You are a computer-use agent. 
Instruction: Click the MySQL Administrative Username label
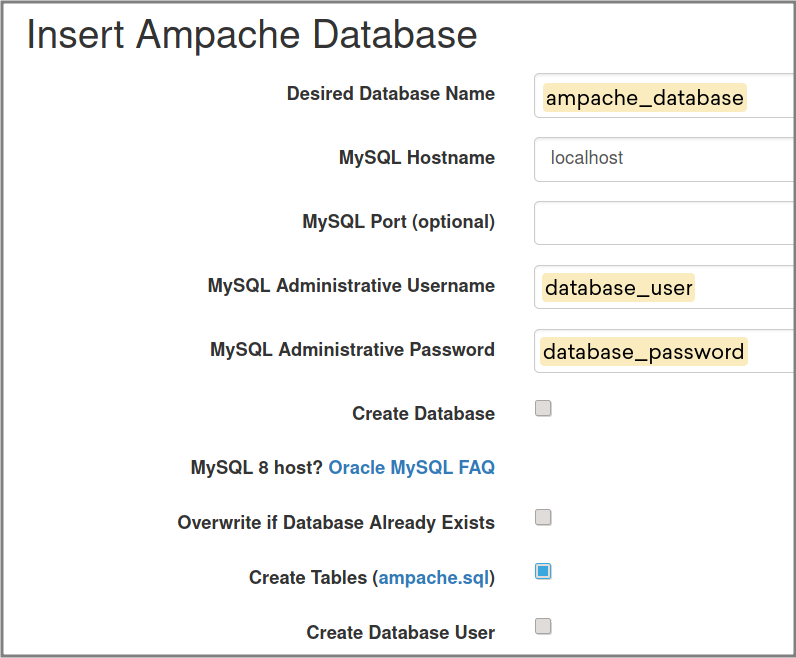(351, 285)
